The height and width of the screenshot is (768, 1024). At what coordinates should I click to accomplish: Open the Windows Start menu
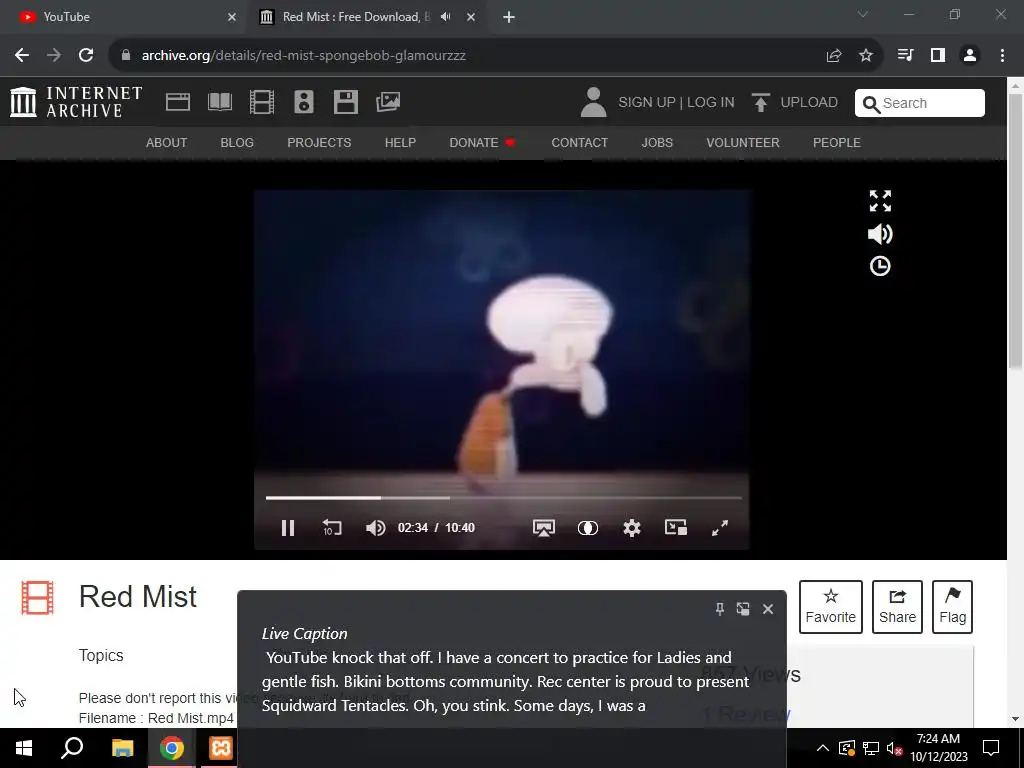24,748
